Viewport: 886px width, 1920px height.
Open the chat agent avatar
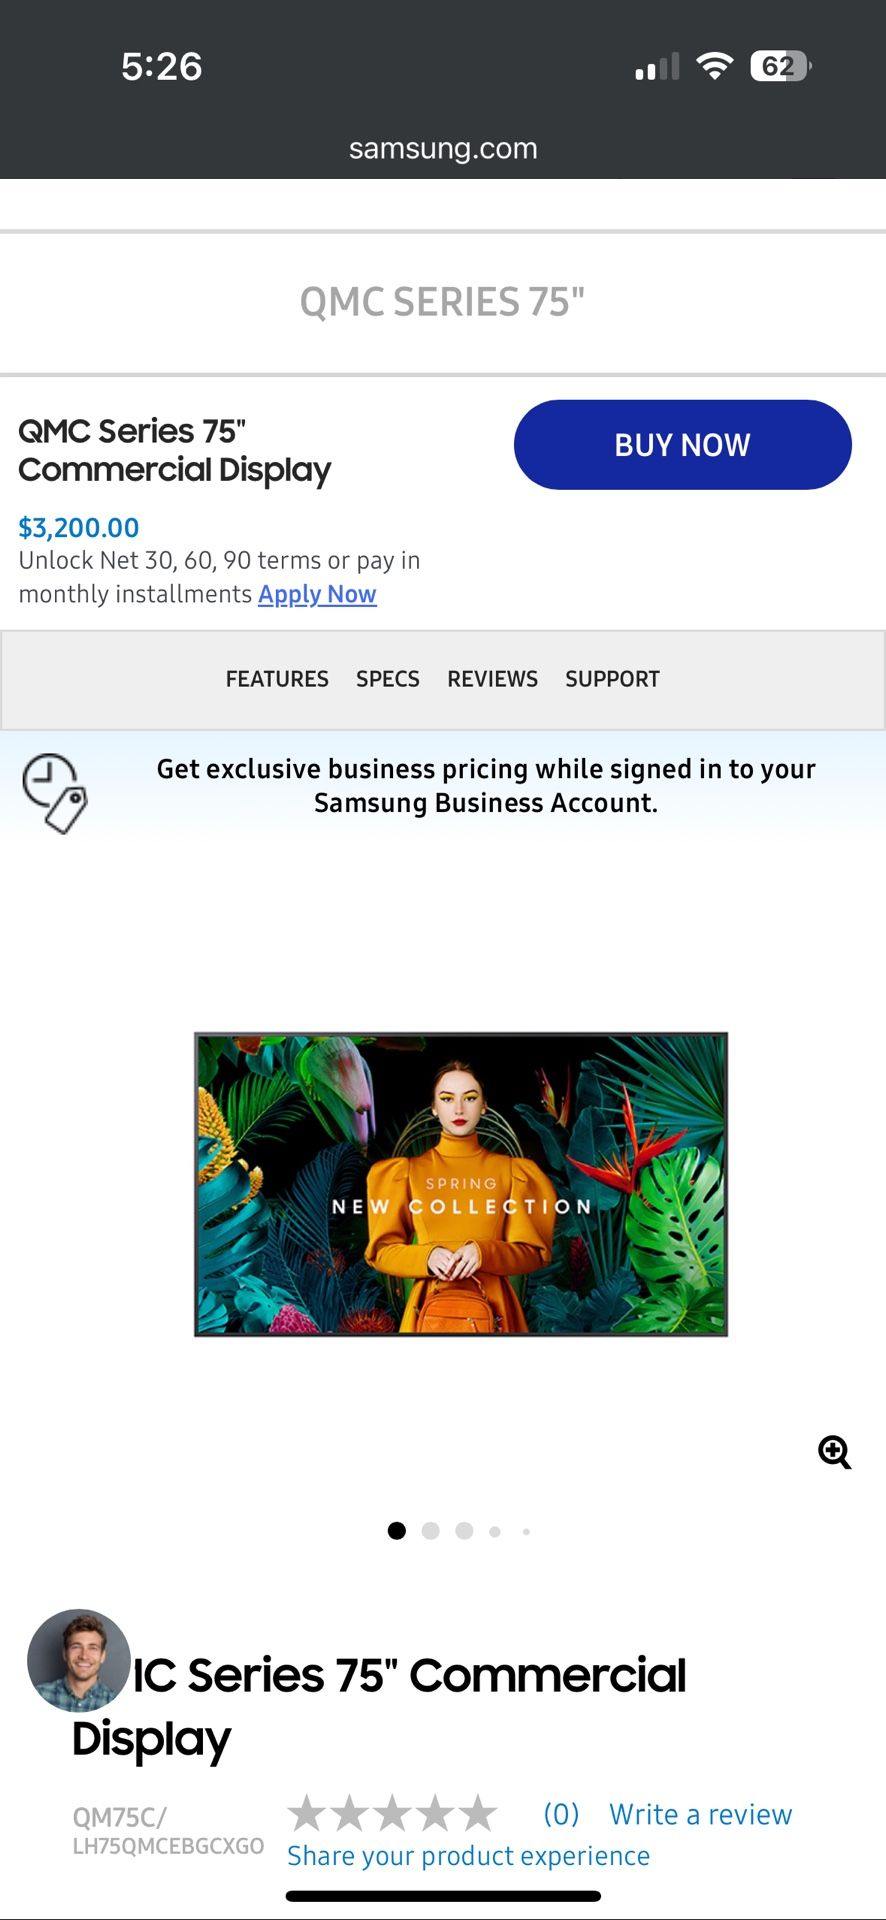(x=79, y=1660)
